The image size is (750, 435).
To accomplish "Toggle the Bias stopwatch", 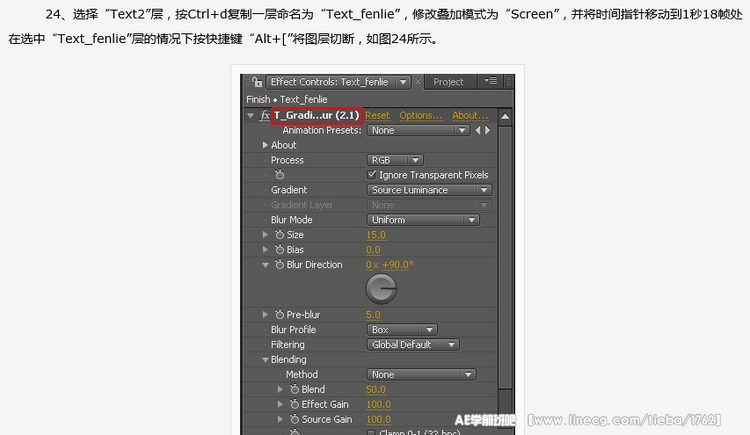I will point(280,249).
